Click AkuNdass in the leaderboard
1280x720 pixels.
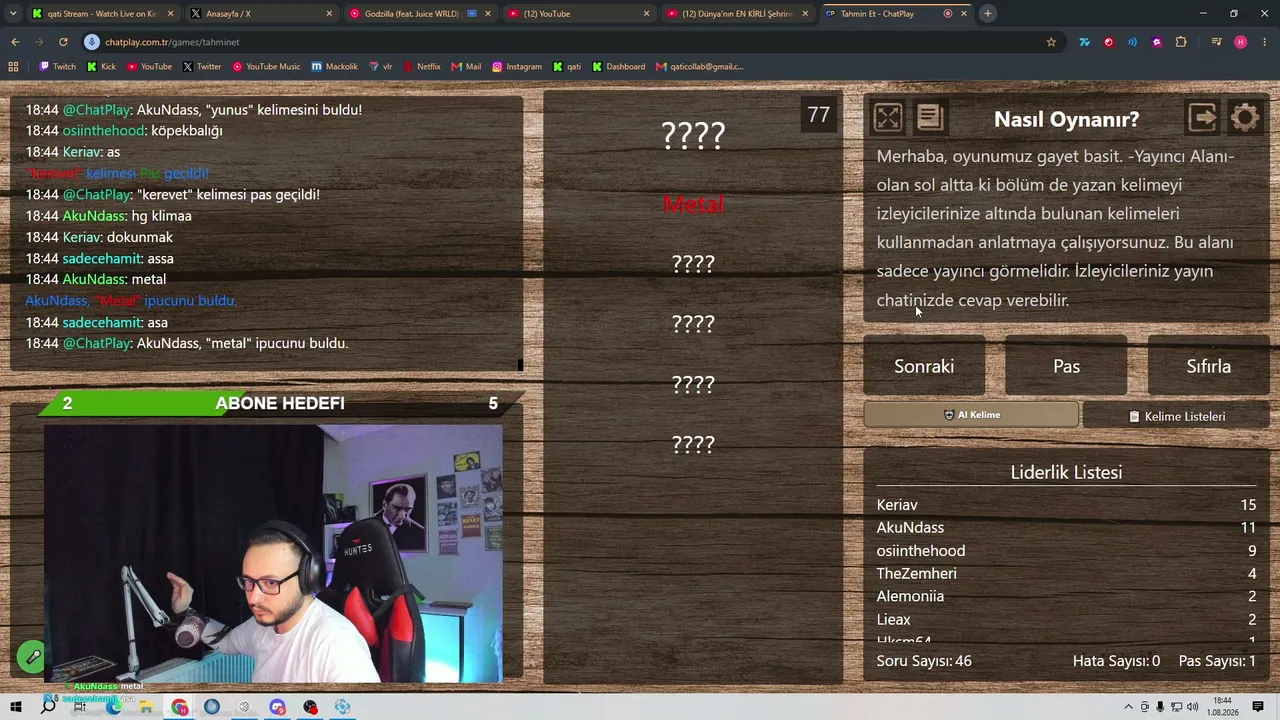click(x=910, y=528)
